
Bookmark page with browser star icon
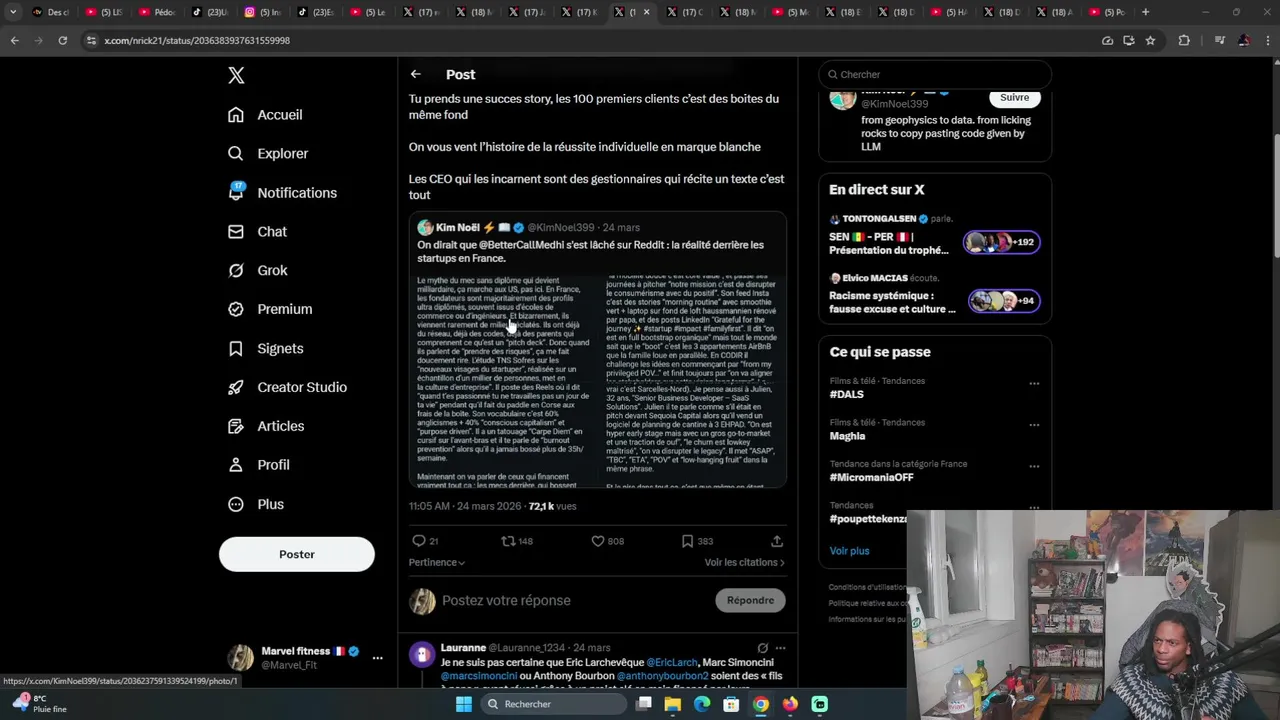point(1150,40)
